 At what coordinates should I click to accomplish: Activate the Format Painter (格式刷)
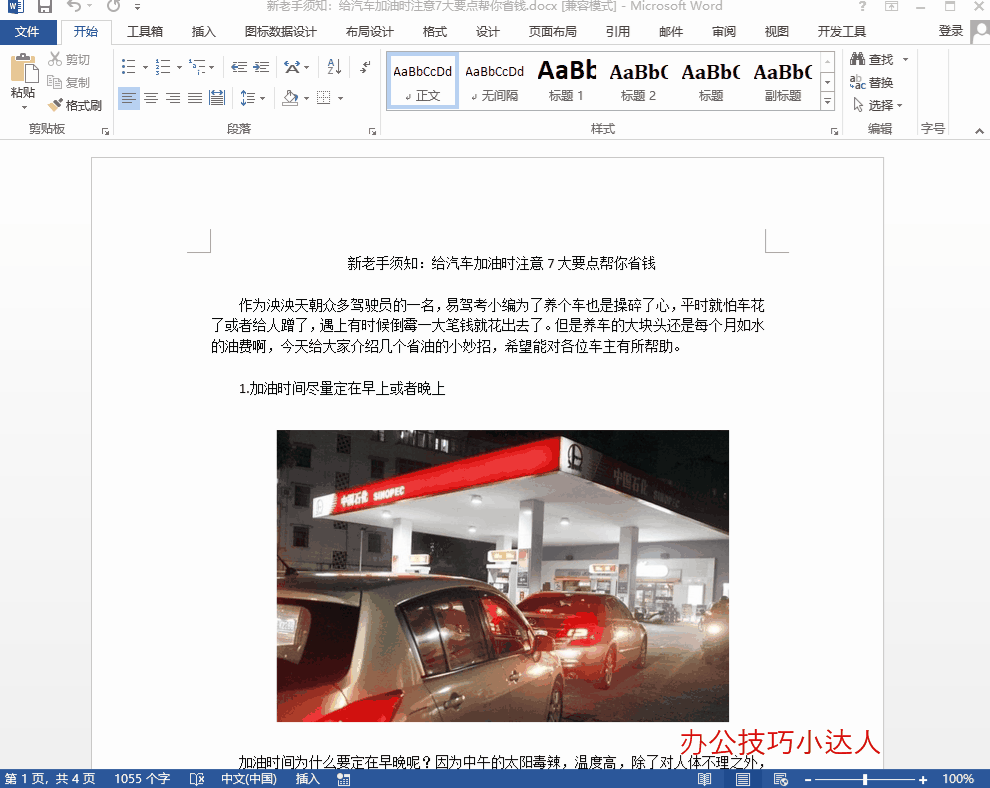click(x=75, y=105)
